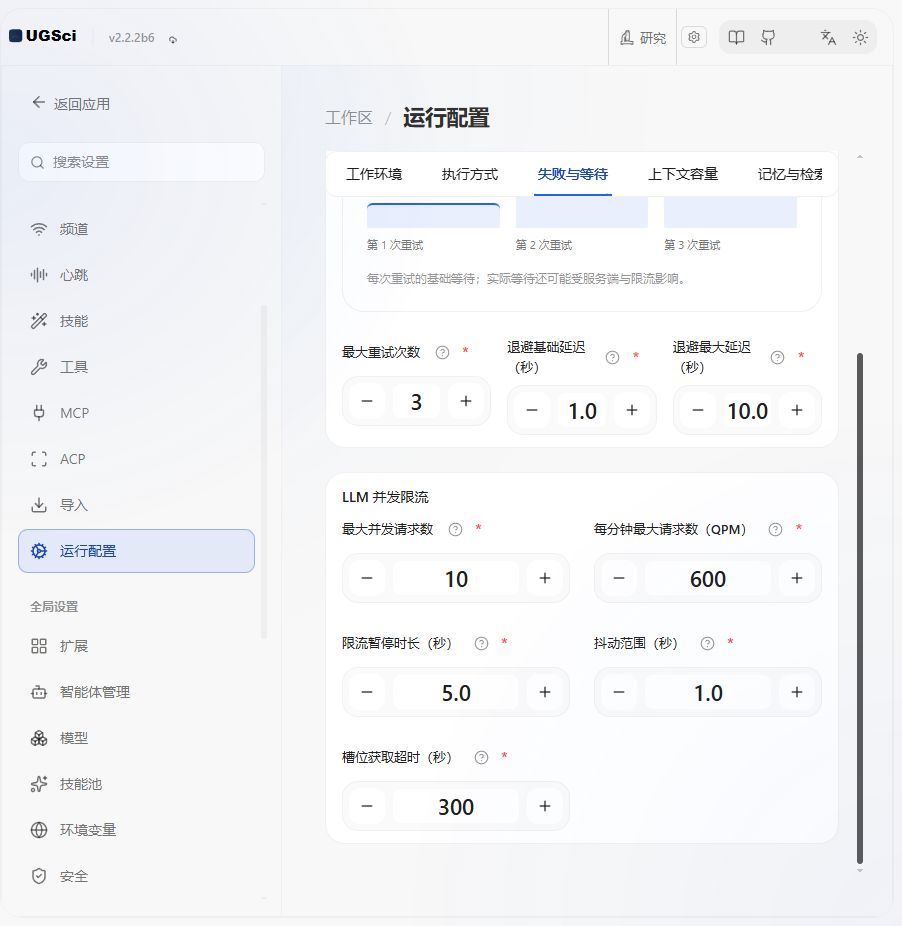The width and height of the screenshot is (902, 926).
Task: Increase 限流暂停时长 value
Action: (x=545, y=692)
